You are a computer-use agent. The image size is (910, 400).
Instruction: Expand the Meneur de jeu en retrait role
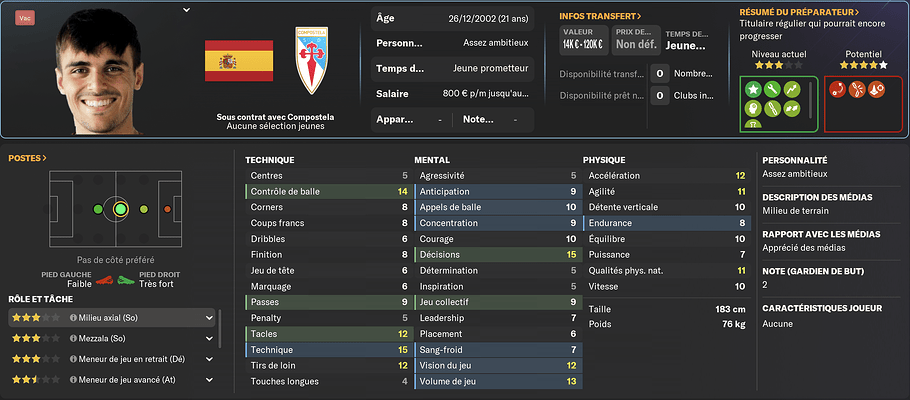point(210,359)
